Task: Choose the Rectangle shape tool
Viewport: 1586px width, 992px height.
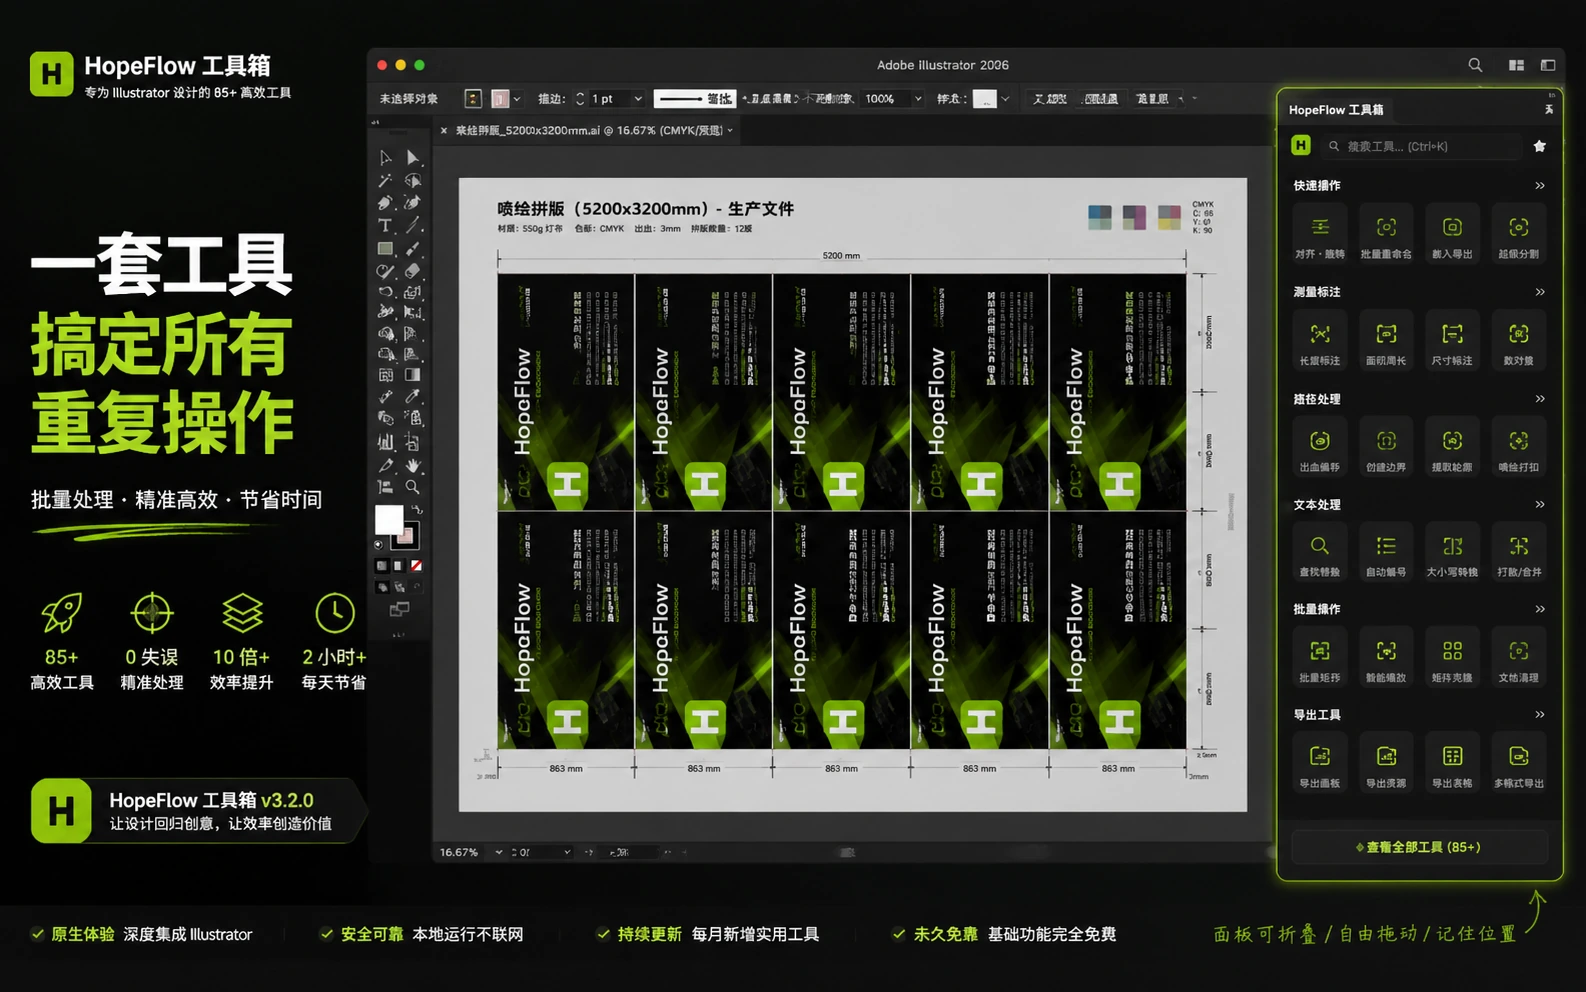Action: click(x=386, y=248)
